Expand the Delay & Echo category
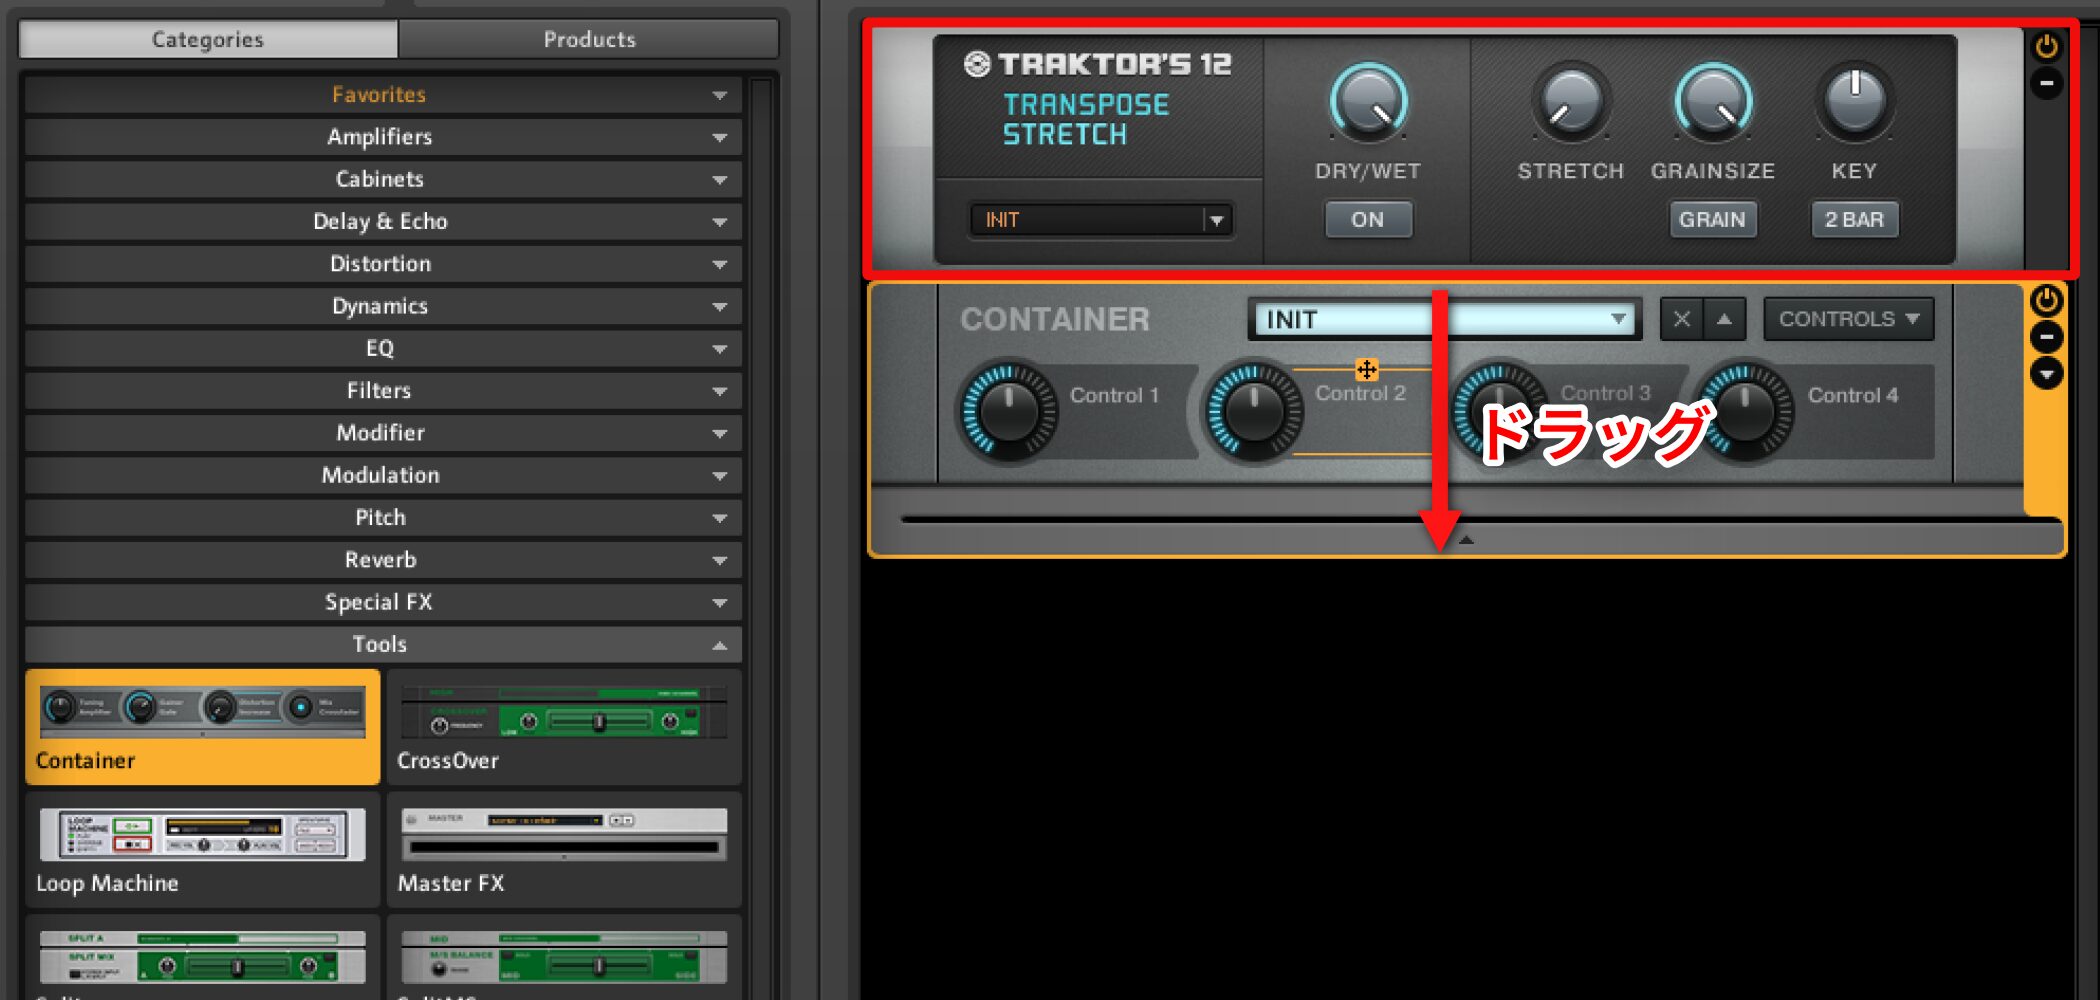 (383, 222)
